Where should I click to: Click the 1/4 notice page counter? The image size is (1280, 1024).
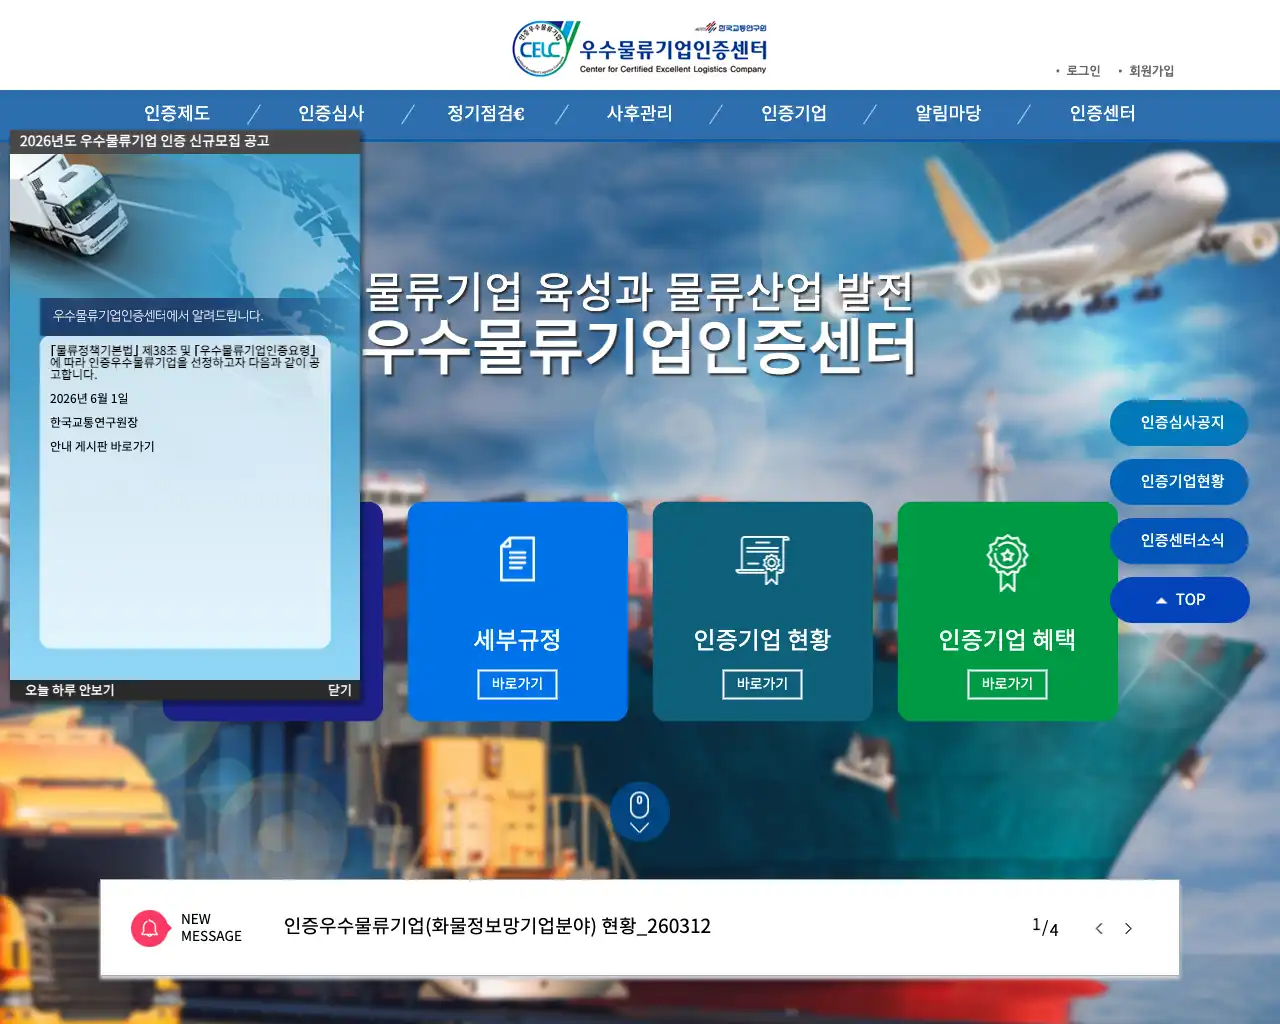click(x=1045, y=927)
